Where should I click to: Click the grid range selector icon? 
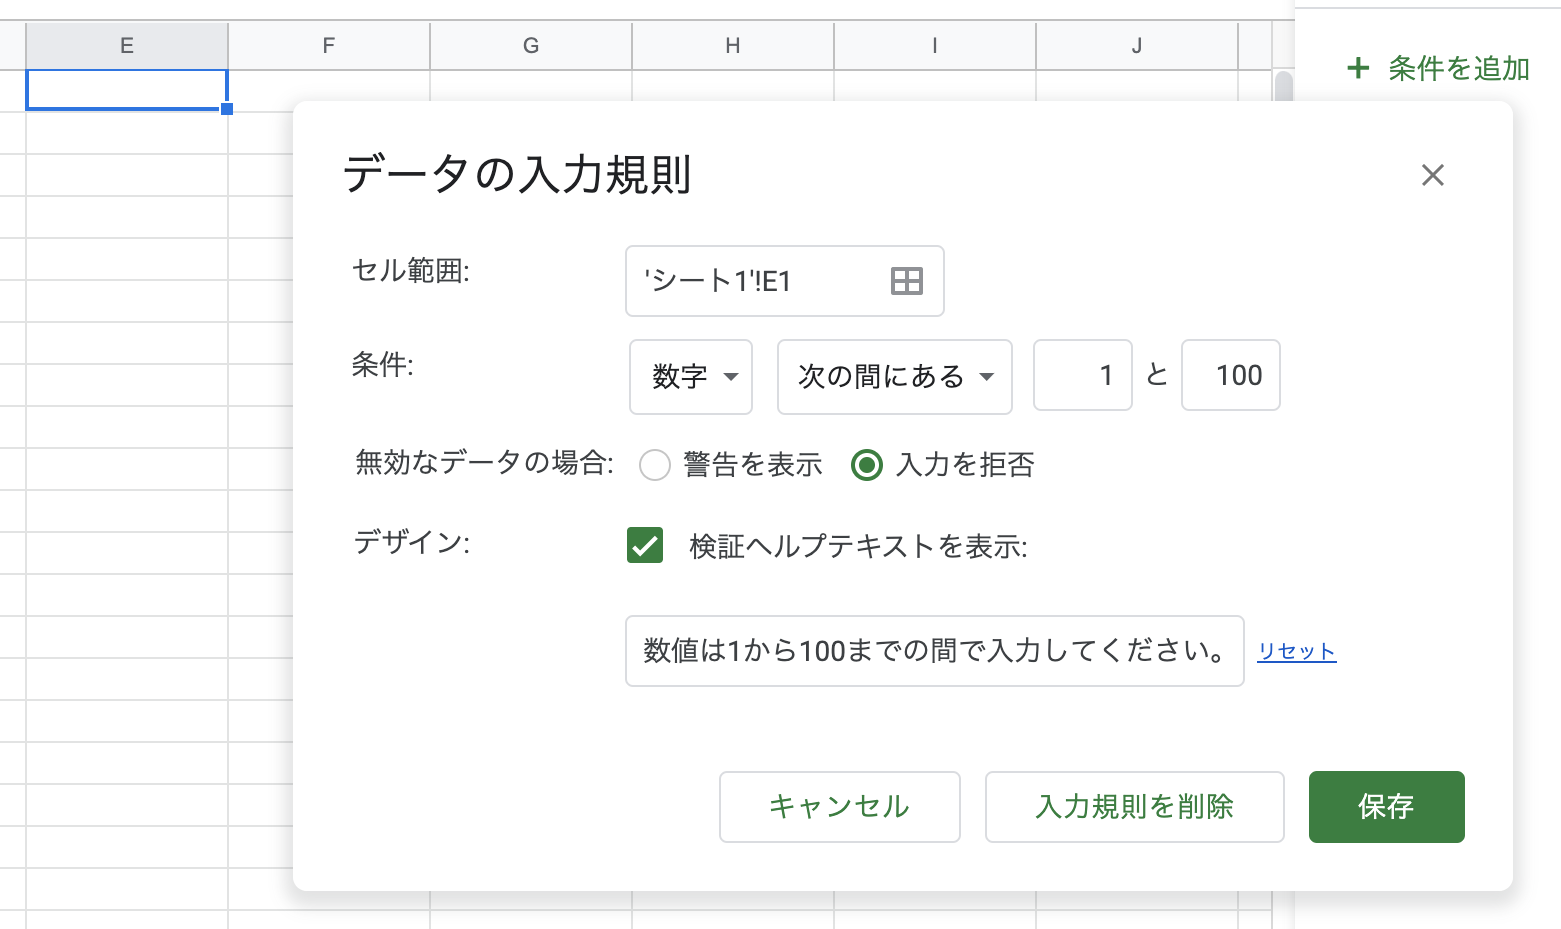(x=906, y=281)
